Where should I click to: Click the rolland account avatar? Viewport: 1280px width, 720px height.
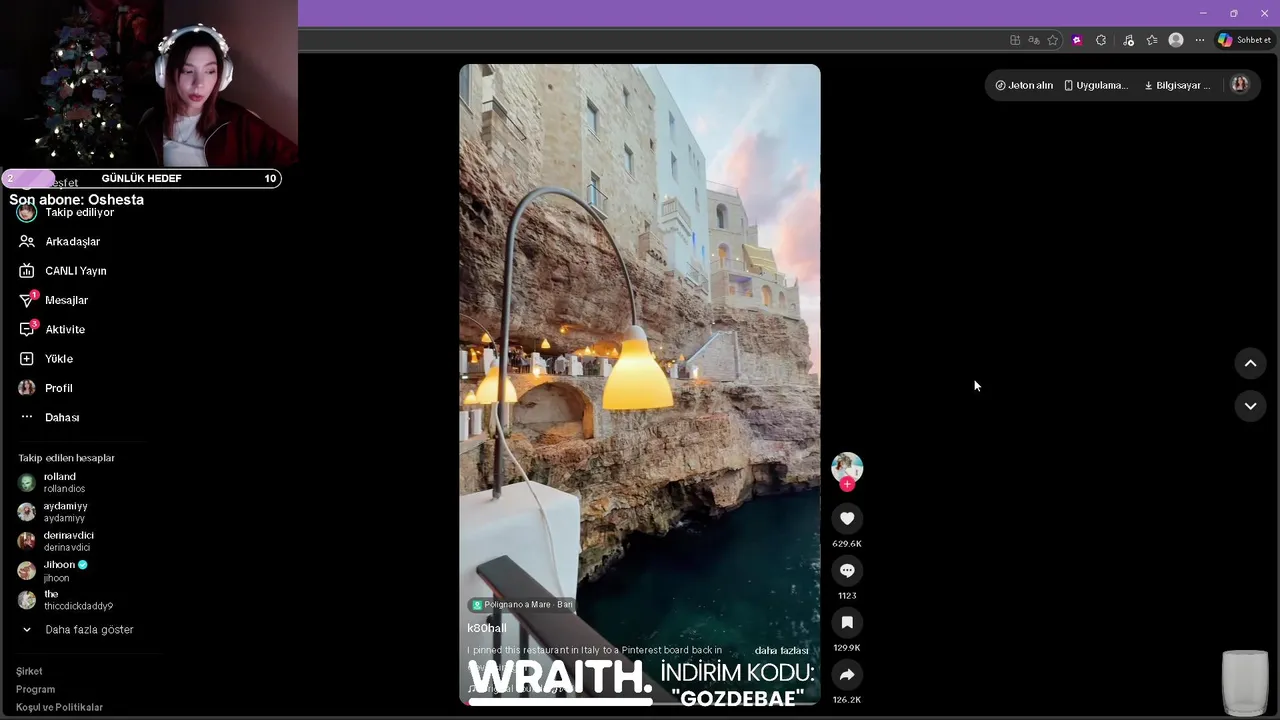[x=27, y=482]
